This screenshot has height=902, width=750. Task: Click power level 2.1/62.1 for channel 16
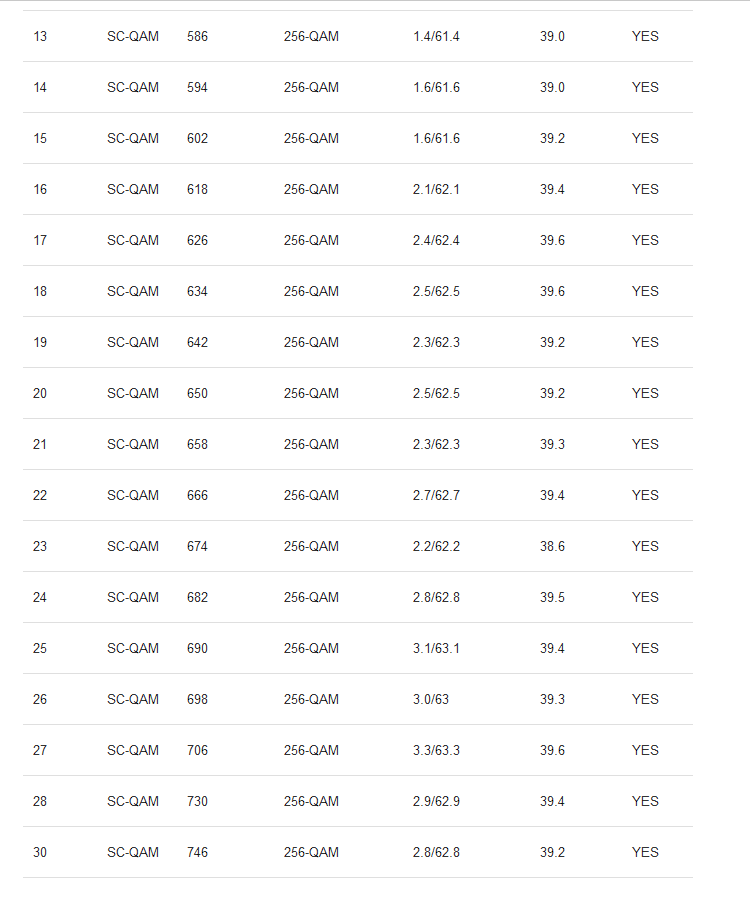[436, 189]
